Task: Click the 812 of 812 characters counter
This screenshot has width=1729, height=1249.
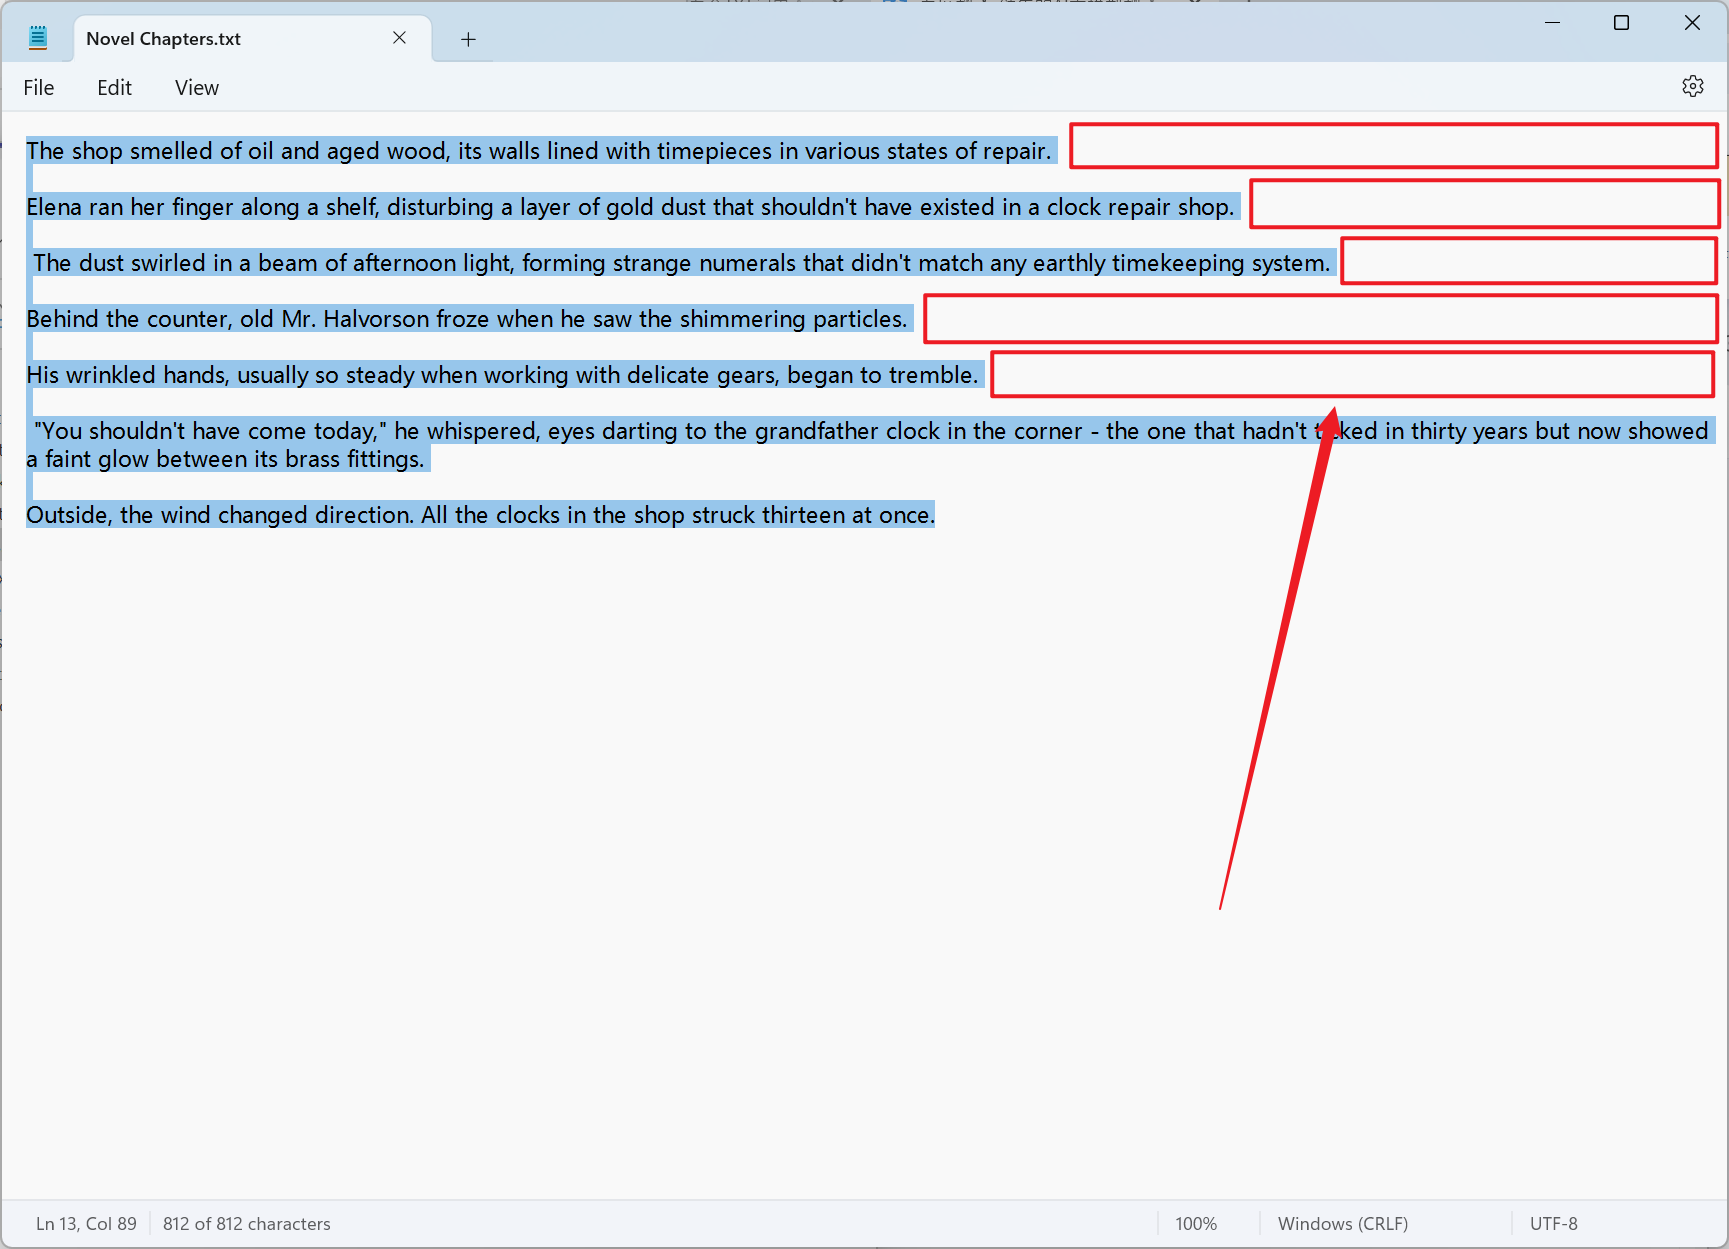Action: [246, 1224]
